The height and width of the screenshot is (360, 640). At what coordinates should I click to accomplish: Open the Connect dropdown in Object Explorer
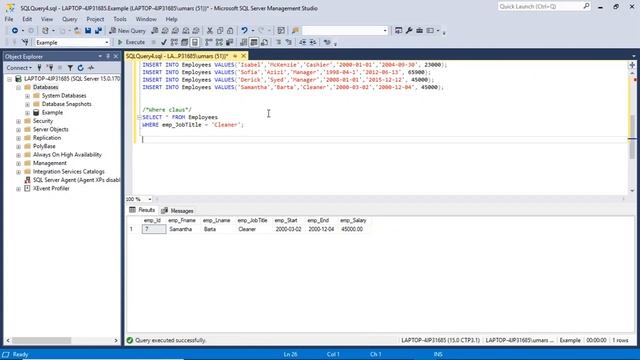pos(19,68)
